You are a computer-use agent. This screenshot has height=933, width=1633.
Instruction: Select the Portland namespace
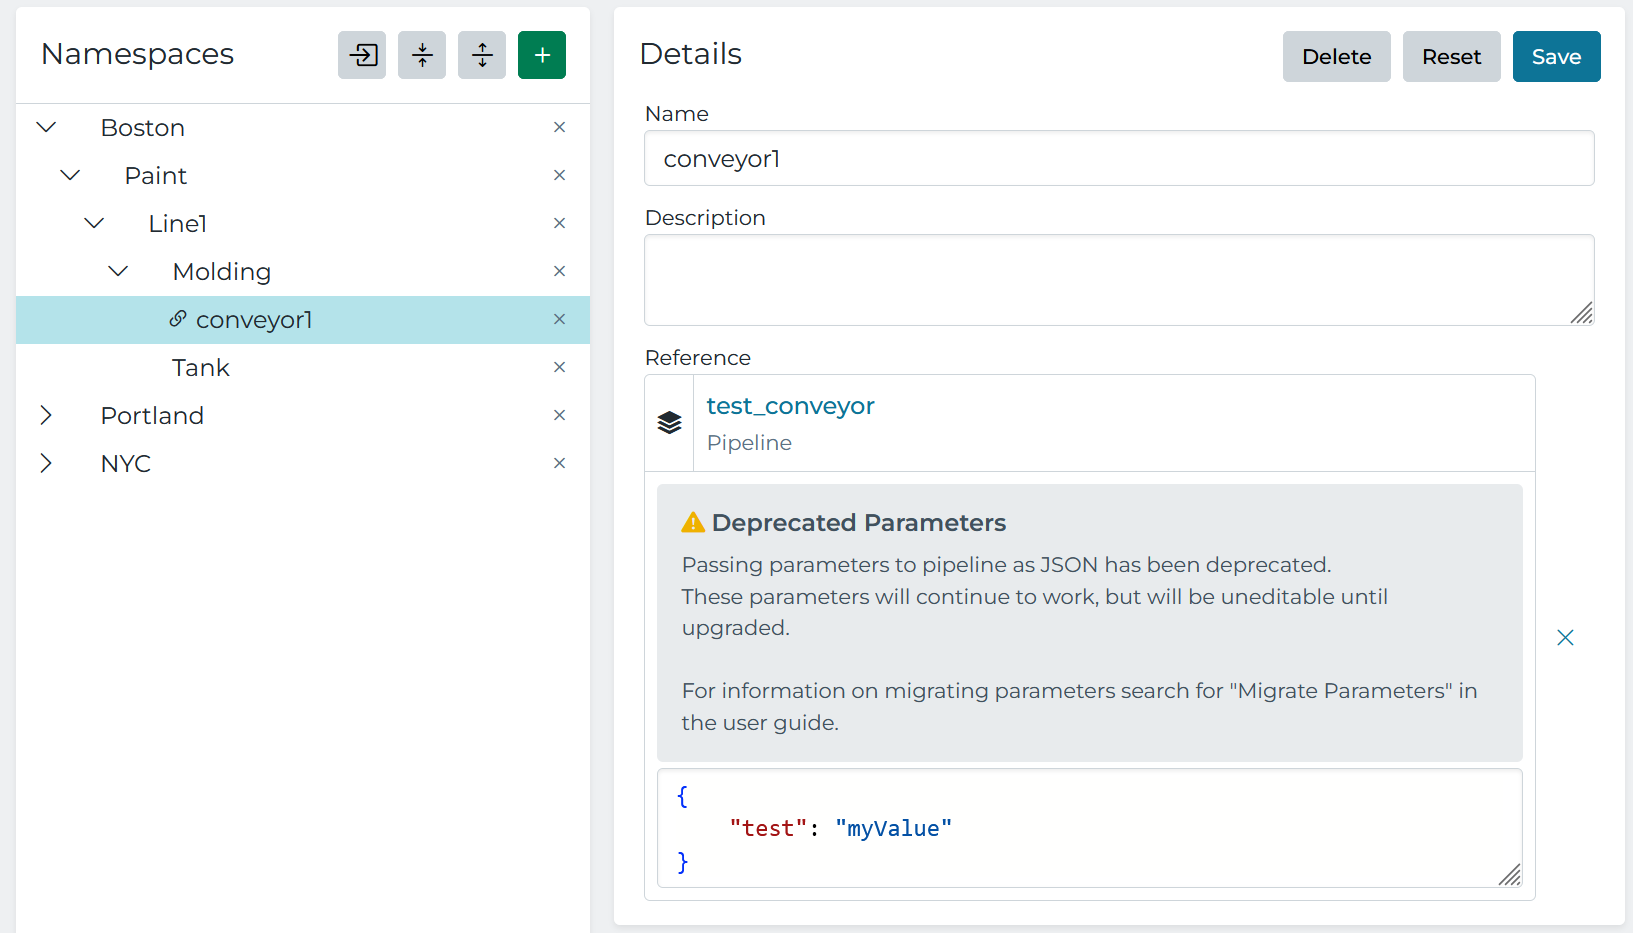point(152,416)
